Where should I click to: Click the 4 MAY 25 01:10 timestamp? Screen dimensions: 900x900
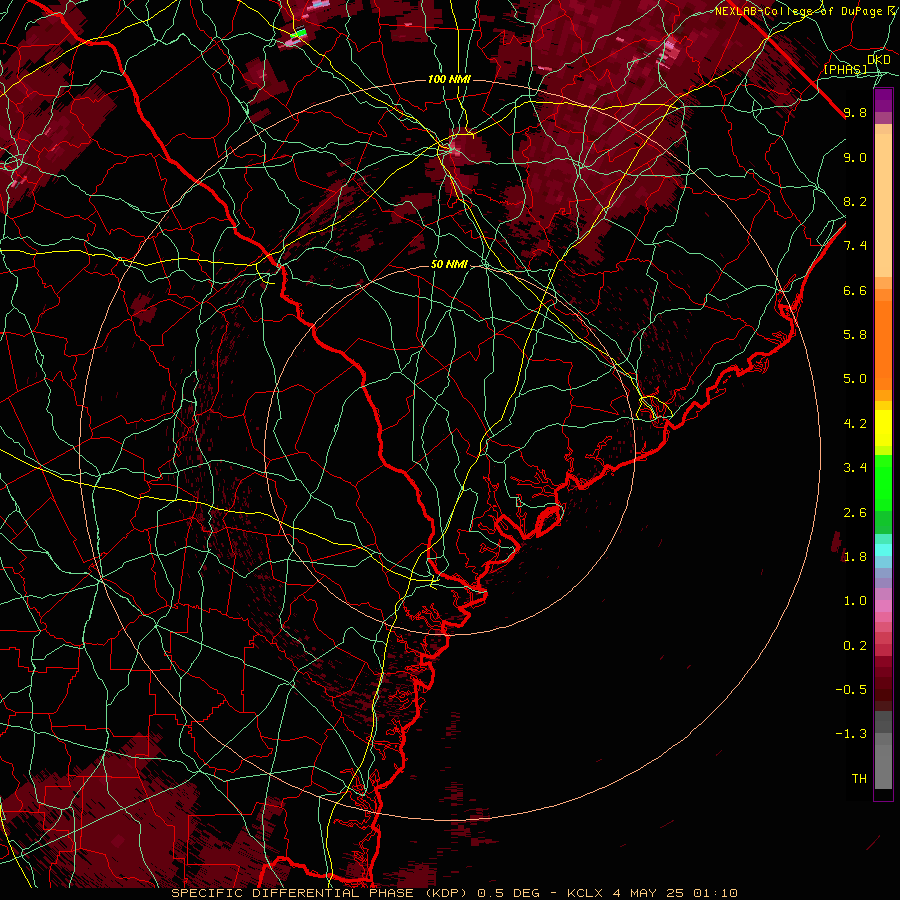tap(674, 893)
